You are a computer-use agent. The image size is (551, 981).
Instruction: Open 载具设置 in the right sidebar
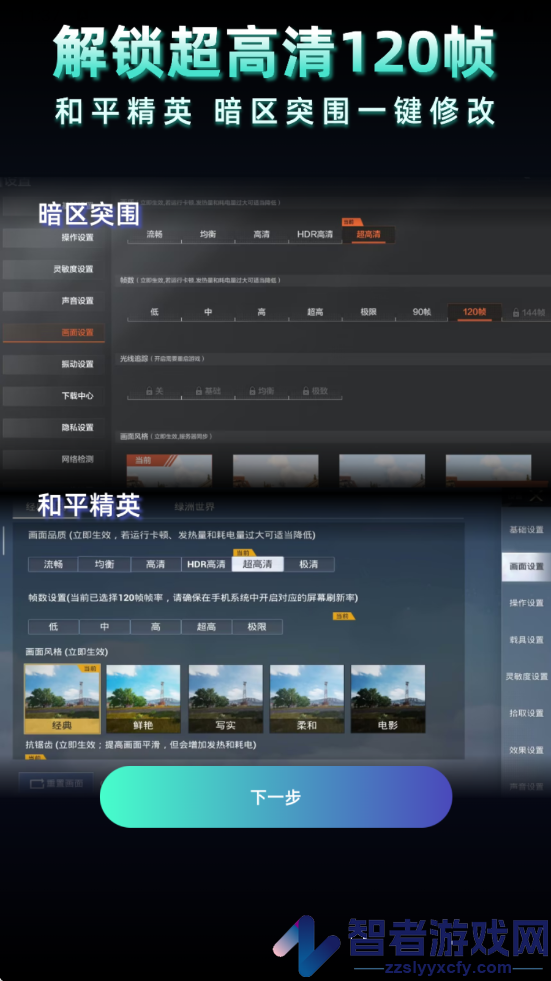pyautogui.click(x=526, y=639)
